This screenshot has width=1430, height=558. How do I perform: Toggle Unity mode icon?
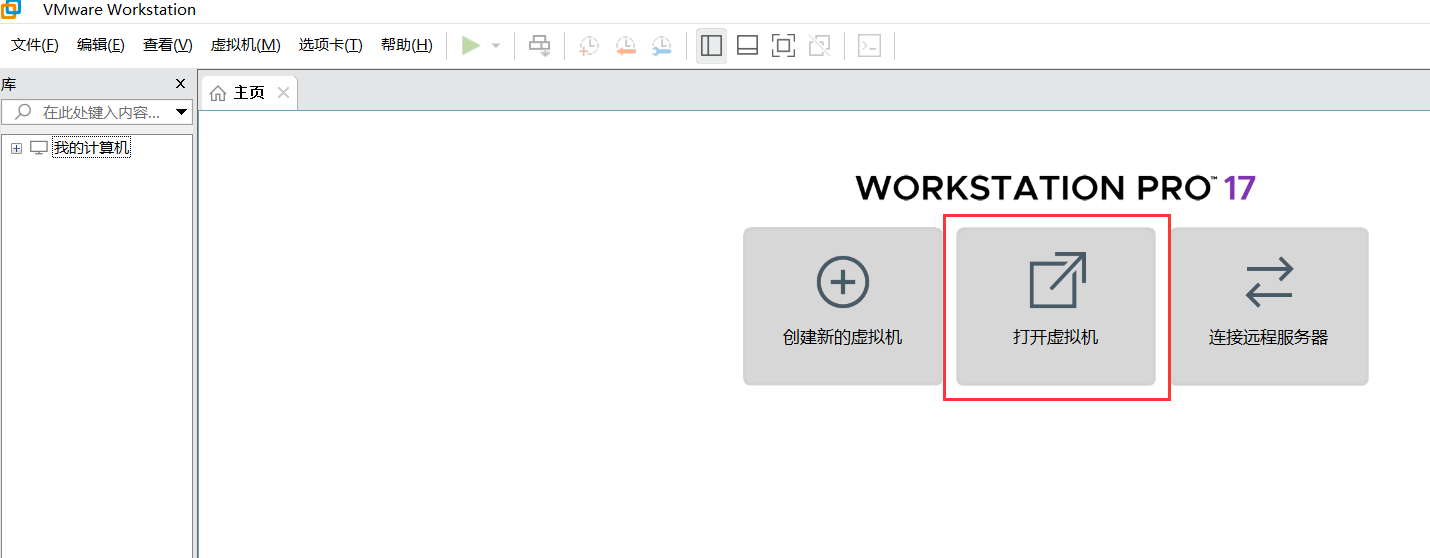pos(820,46)
